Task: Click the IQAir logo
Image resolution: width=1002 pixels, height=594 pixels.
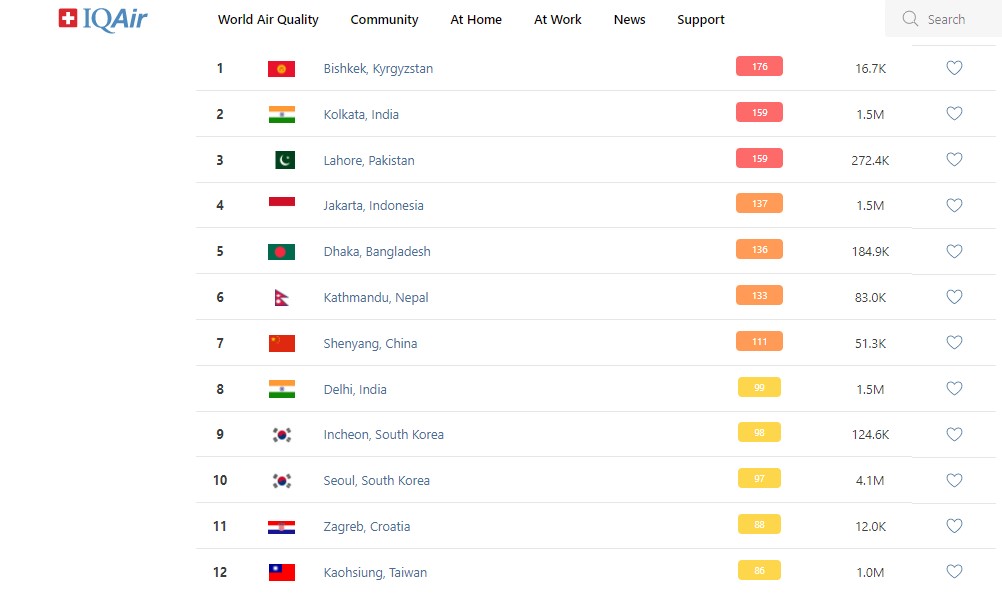Action: tap(103, 19)
